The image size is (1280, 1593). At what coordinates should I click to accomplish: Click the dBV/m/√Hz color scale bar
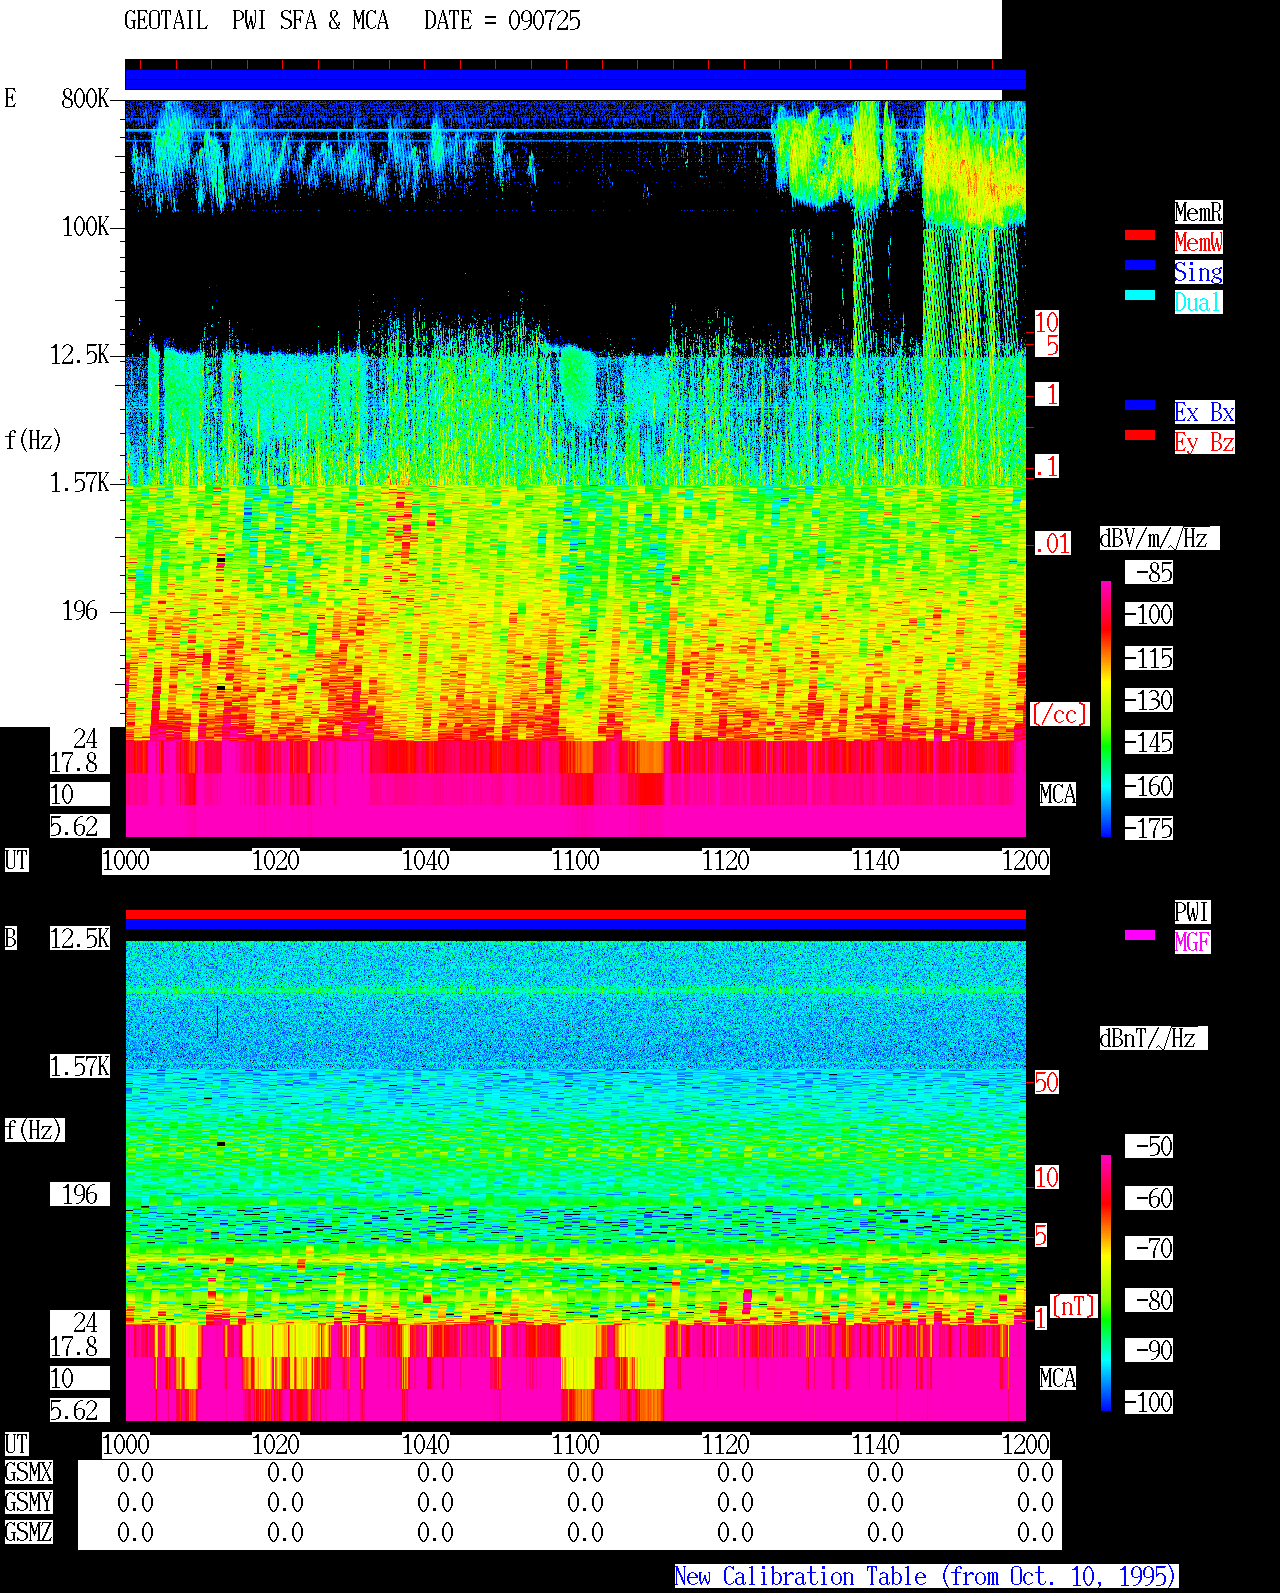click(1106, 708)
